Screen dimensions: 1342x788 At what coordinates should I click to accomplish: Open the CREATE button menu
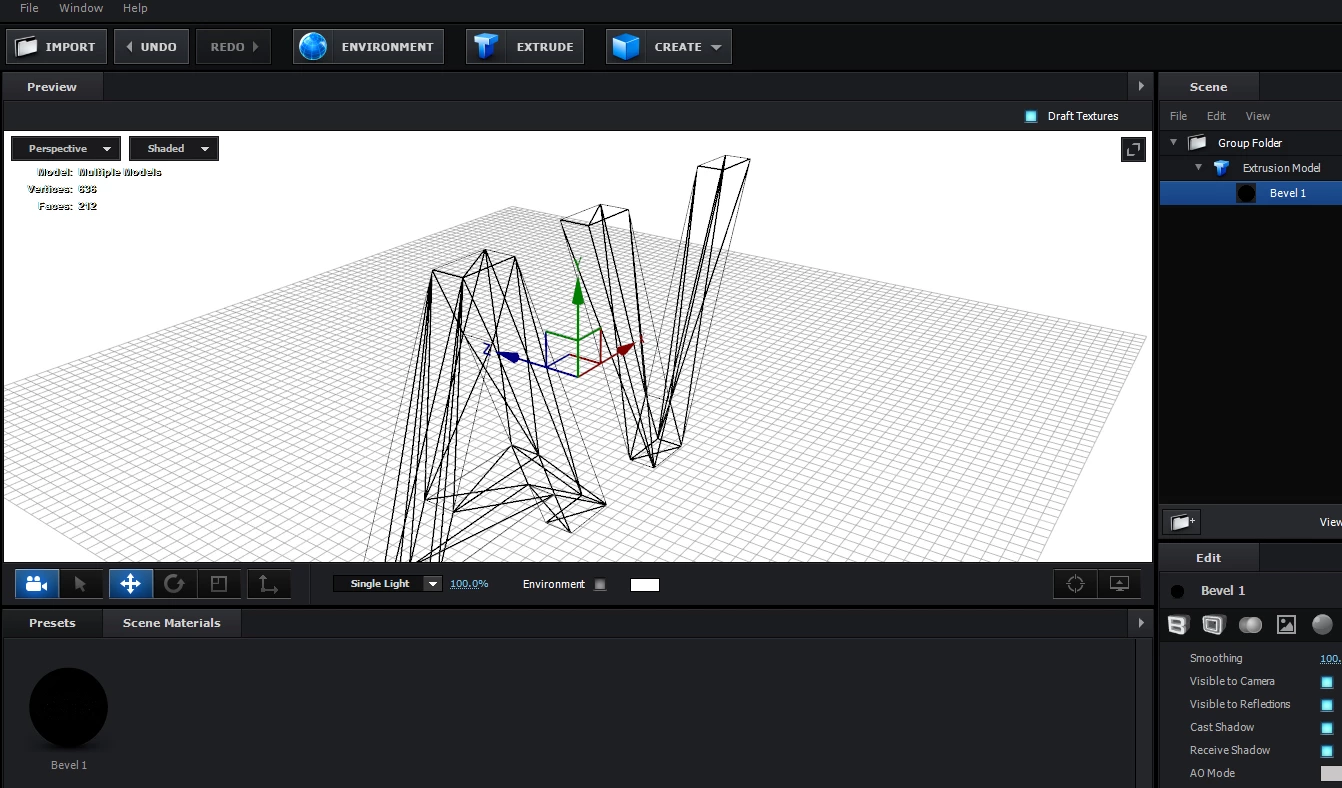[669, 47]
